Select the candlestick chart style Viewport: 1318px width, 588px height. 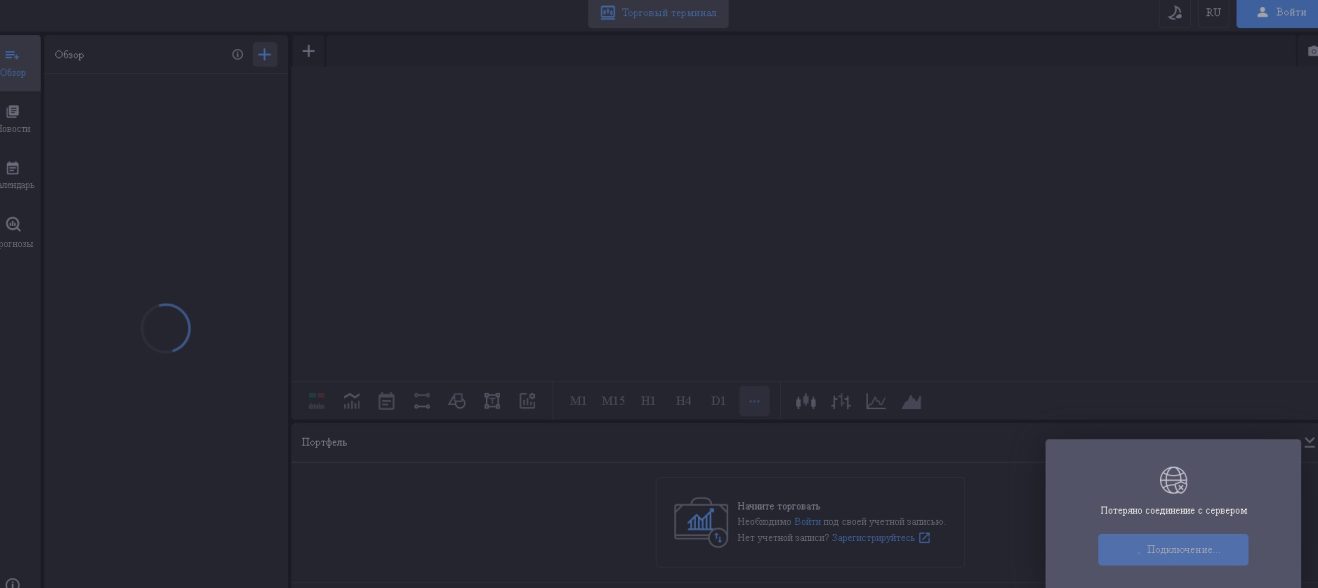pyautogui.click(x=806, y=401)
